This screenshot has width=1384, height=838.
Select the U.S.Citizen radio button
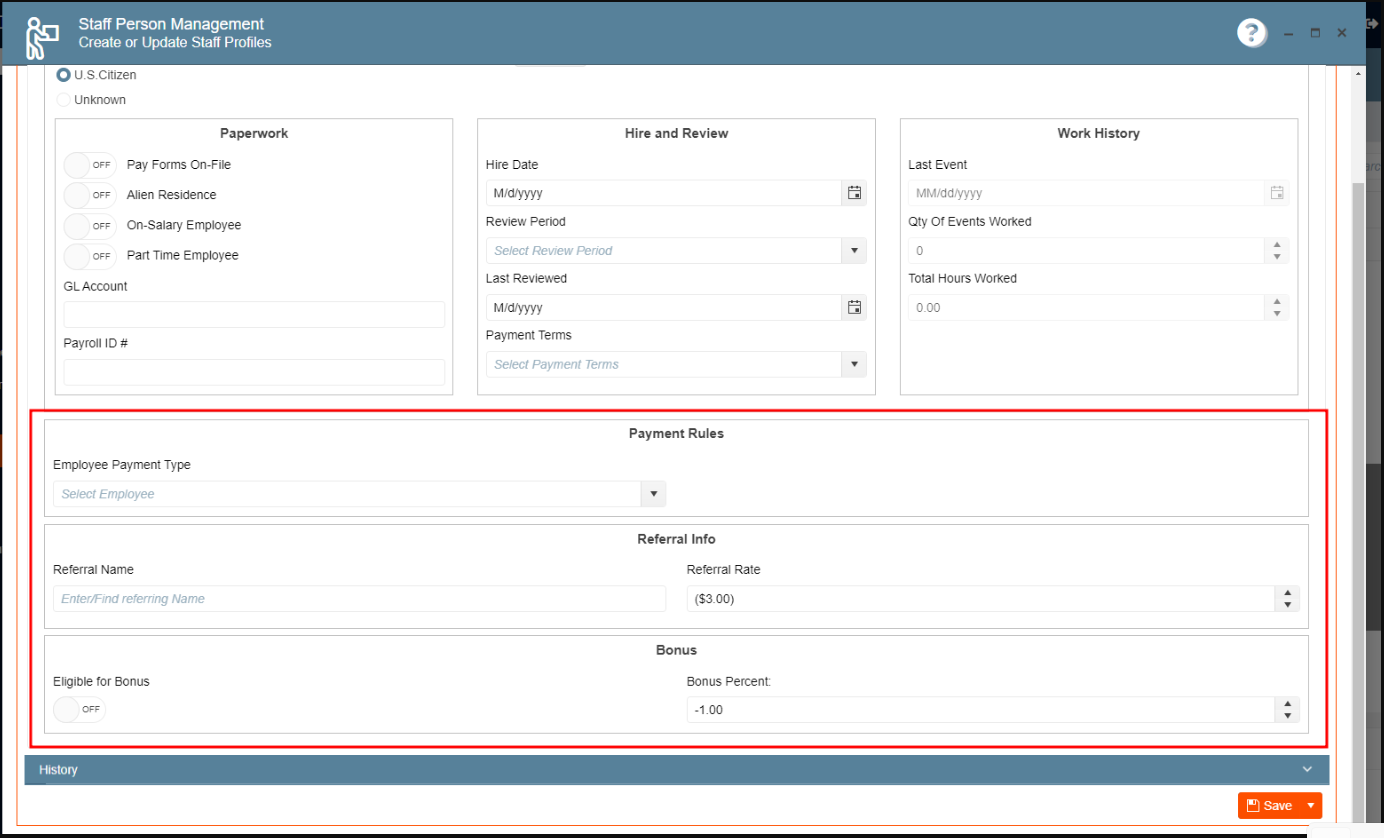[x=64, y=75]
